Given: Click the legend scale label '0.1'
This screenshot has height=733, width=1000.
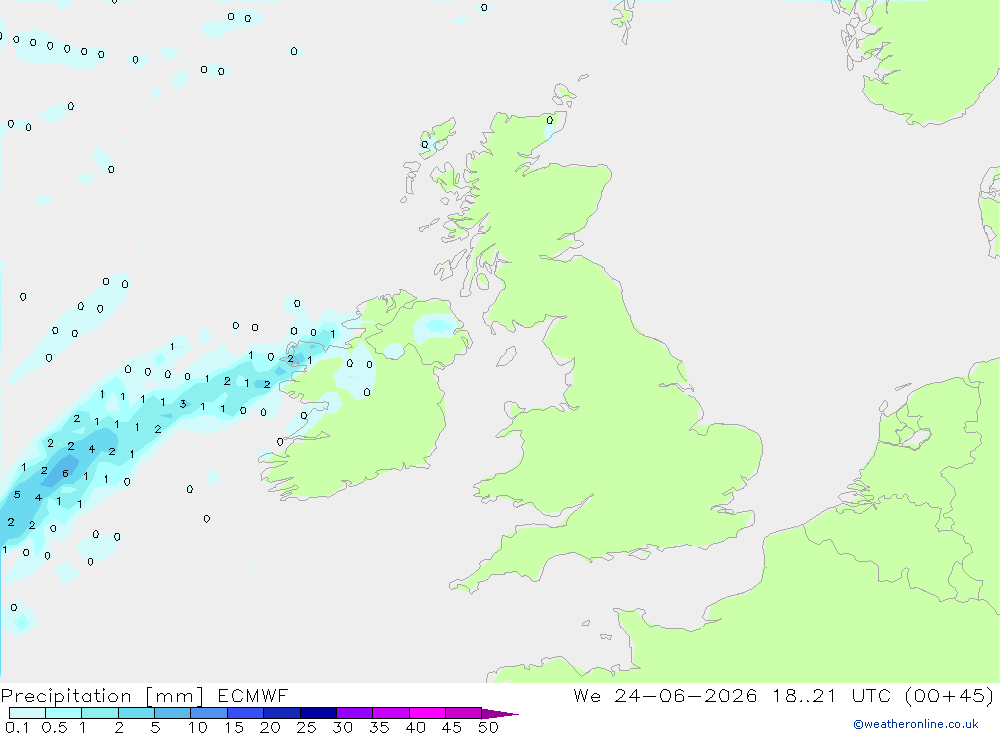Looking at the screenshot, I should (x=17, y=727).
